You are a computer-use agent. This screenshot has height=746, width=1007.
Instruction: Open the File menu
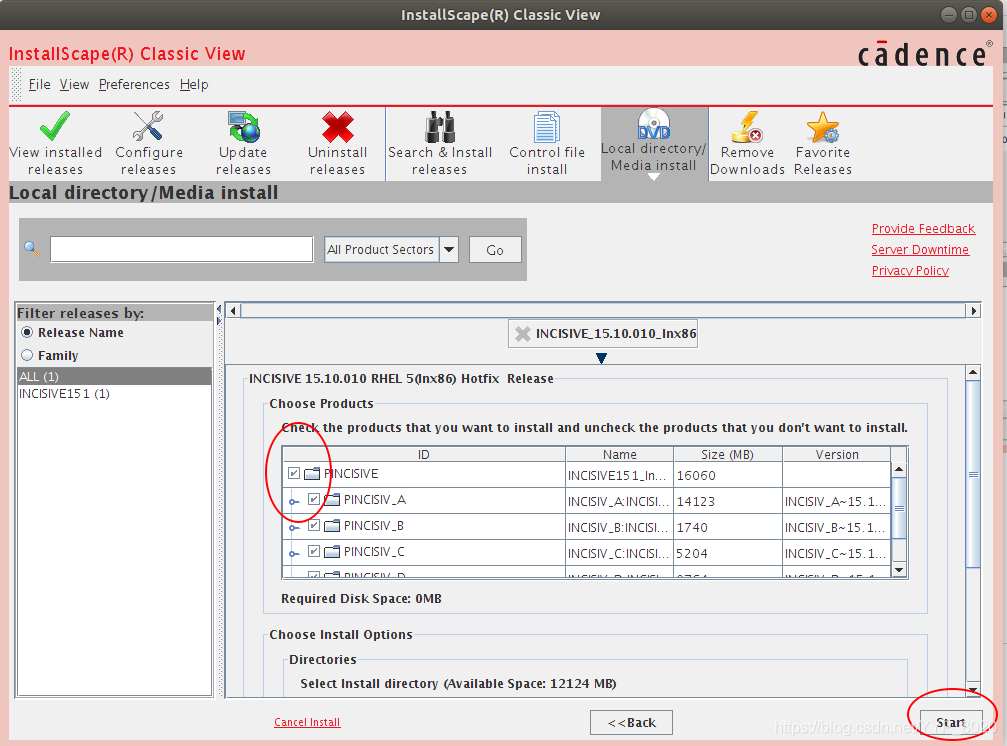[39, 84]
